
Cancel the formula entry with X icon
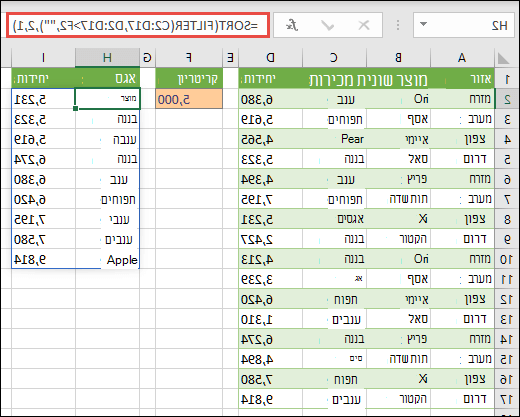[x=364, y=25]
